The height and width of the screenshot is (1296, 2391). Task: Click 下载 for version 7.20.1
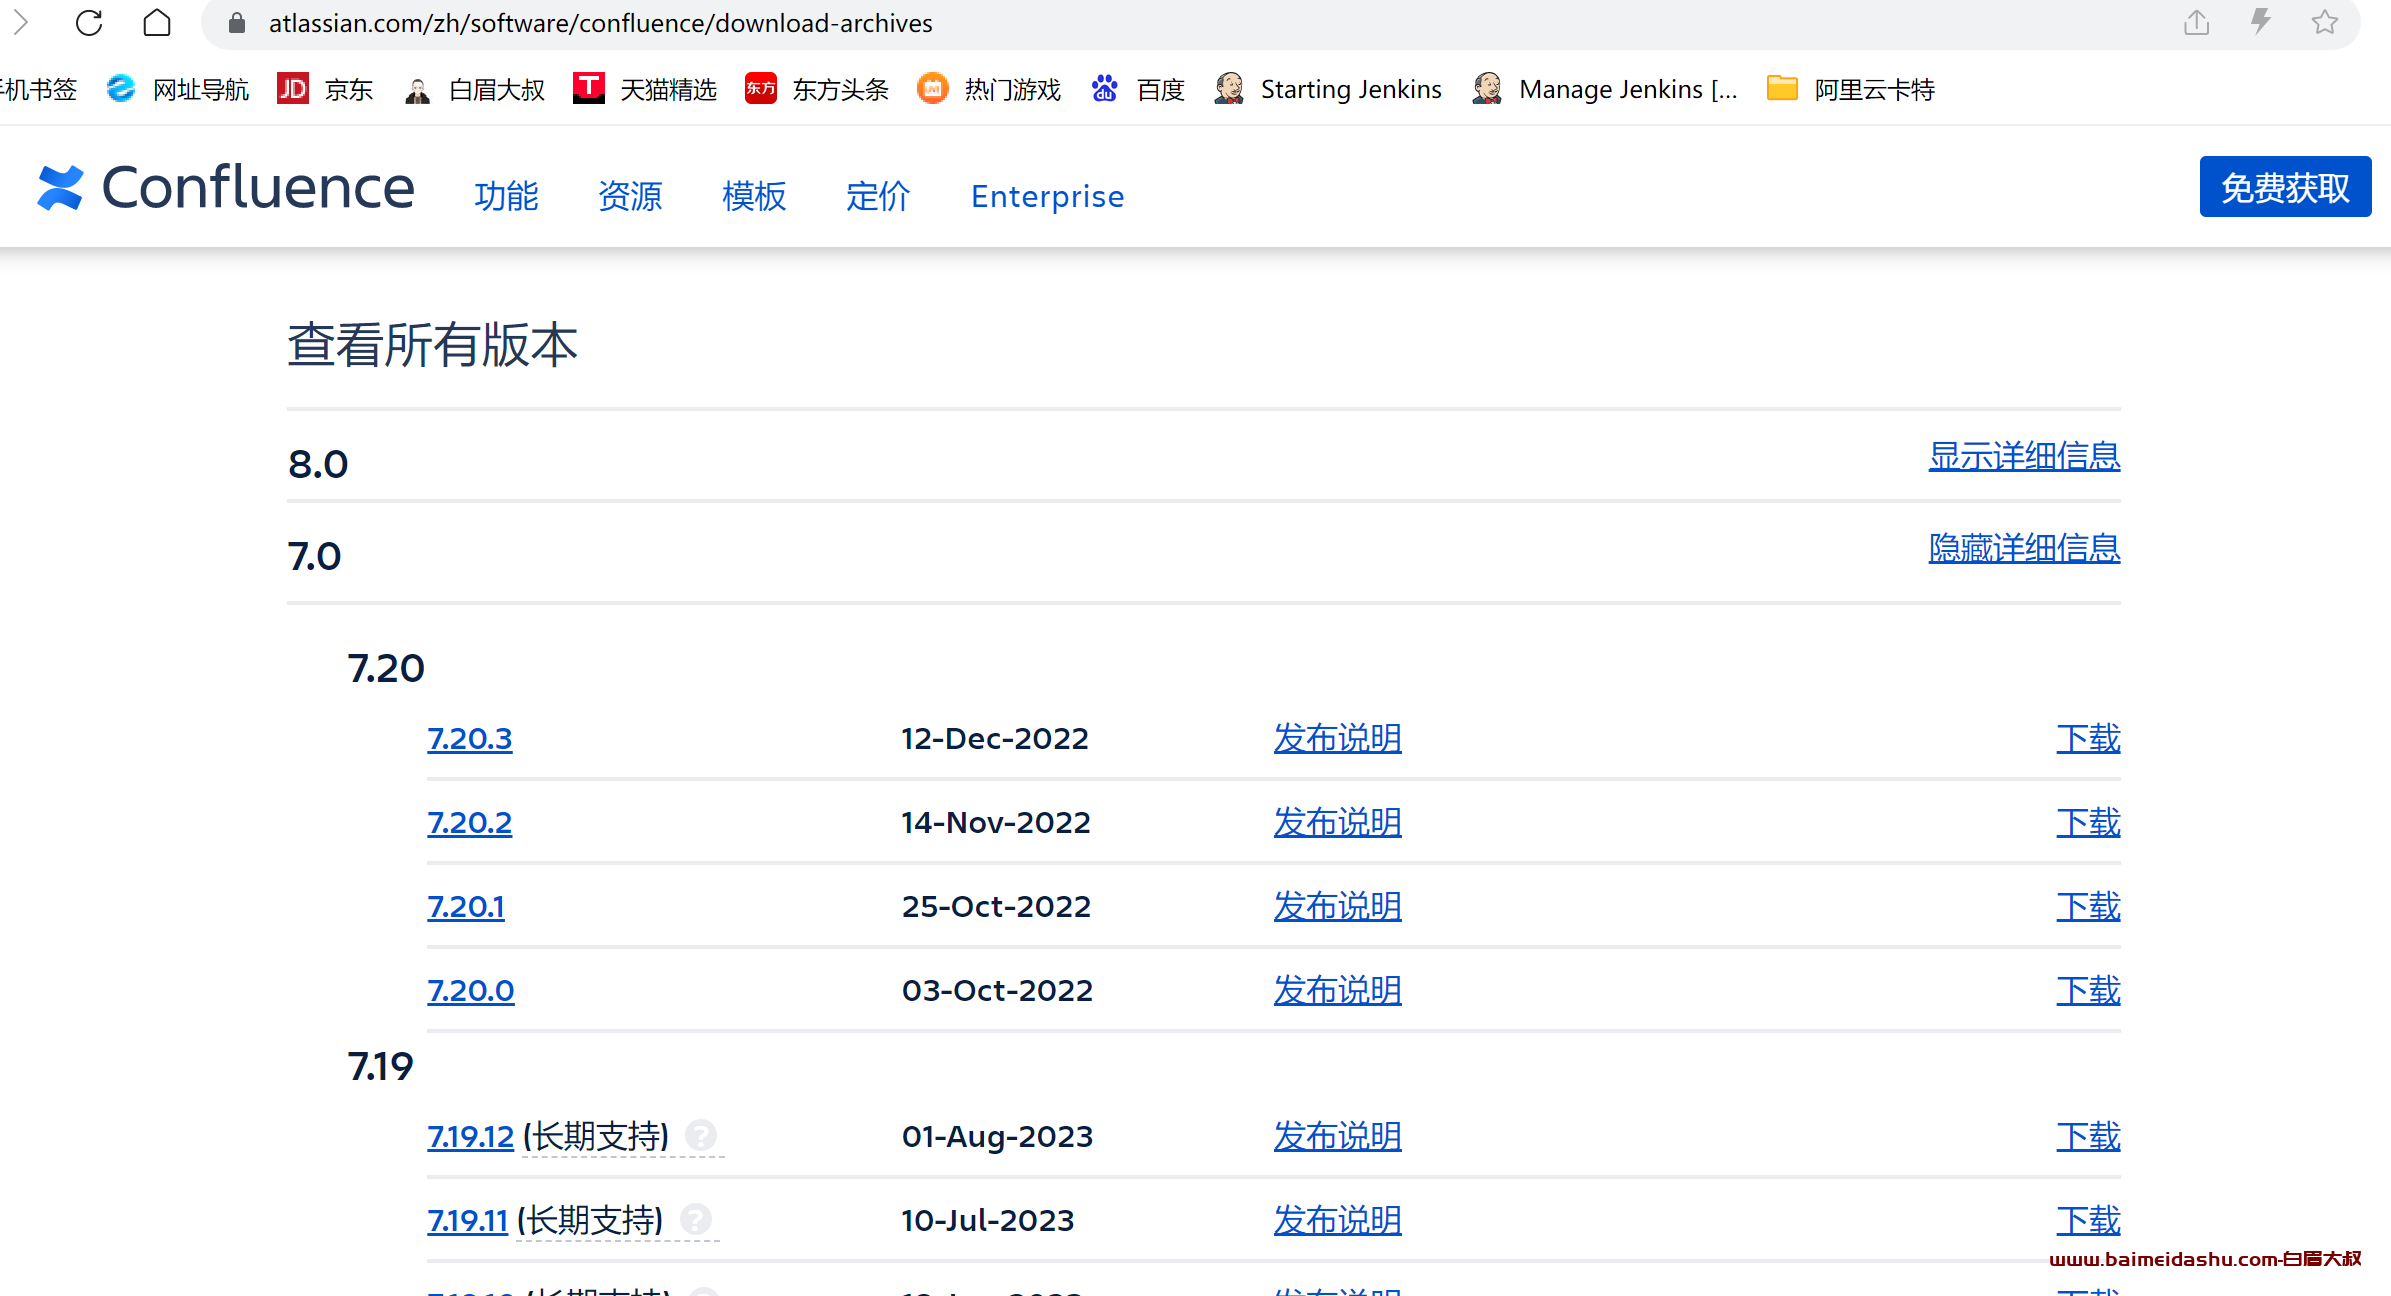pos(2088,906)
